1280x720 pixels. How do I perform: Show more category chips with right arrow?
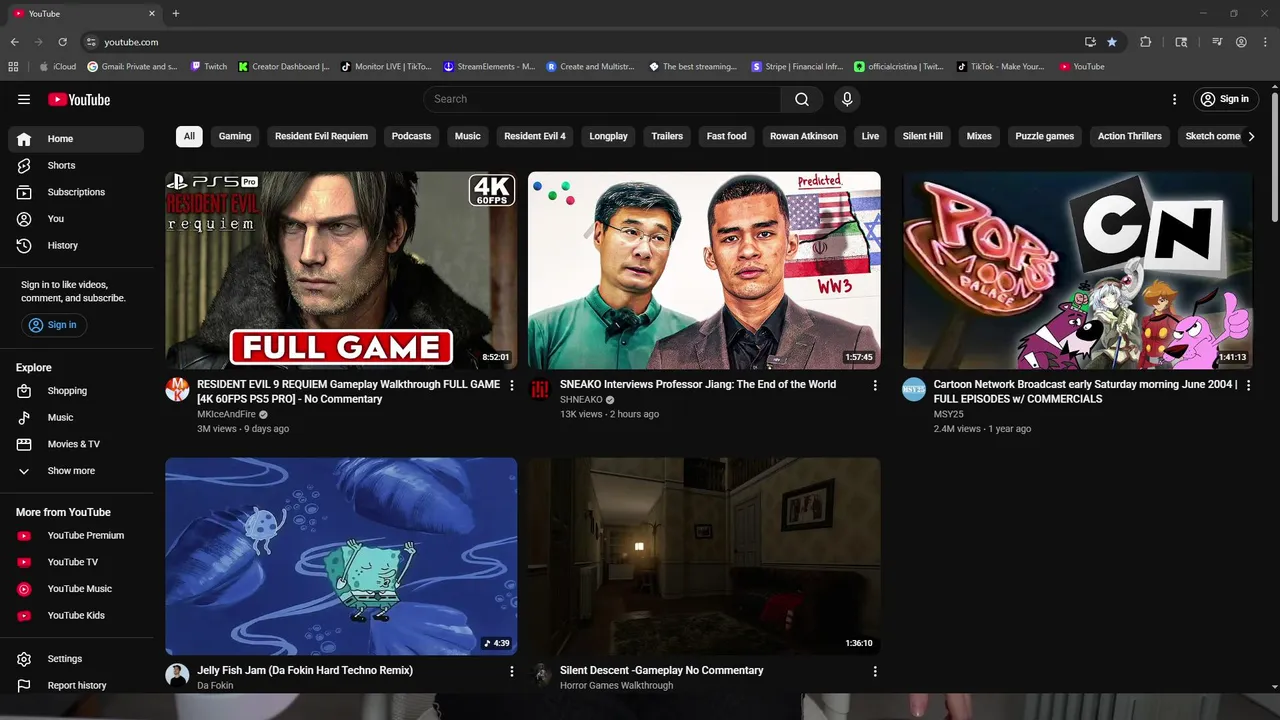pos(1251,136)
